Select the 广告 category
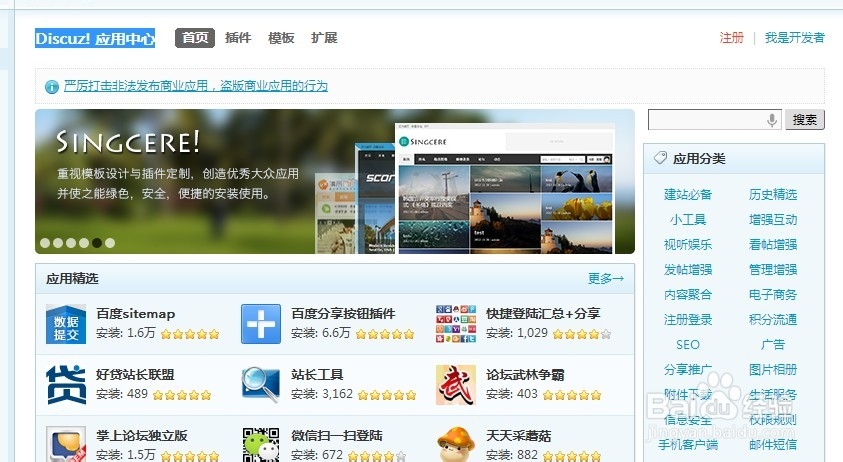 (x=773, y=345)
